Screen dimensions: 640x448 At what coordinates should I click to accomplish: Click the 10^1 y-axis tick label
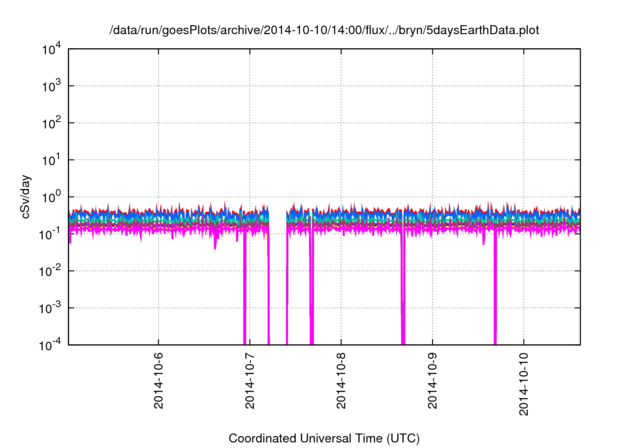point(51,160)
